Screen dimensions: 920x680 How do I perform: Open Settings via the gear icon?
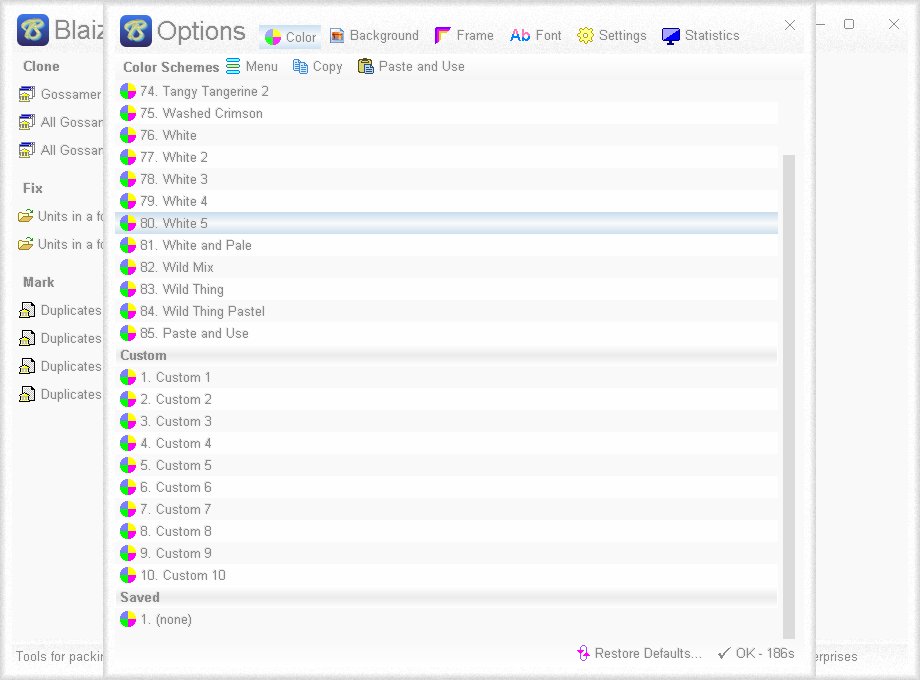click(x=585, y=36)
